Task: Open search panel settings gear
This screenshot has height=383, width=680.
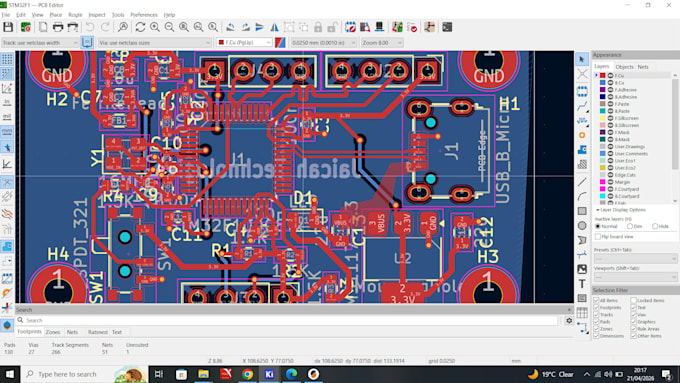Action: tap(569, 321)
